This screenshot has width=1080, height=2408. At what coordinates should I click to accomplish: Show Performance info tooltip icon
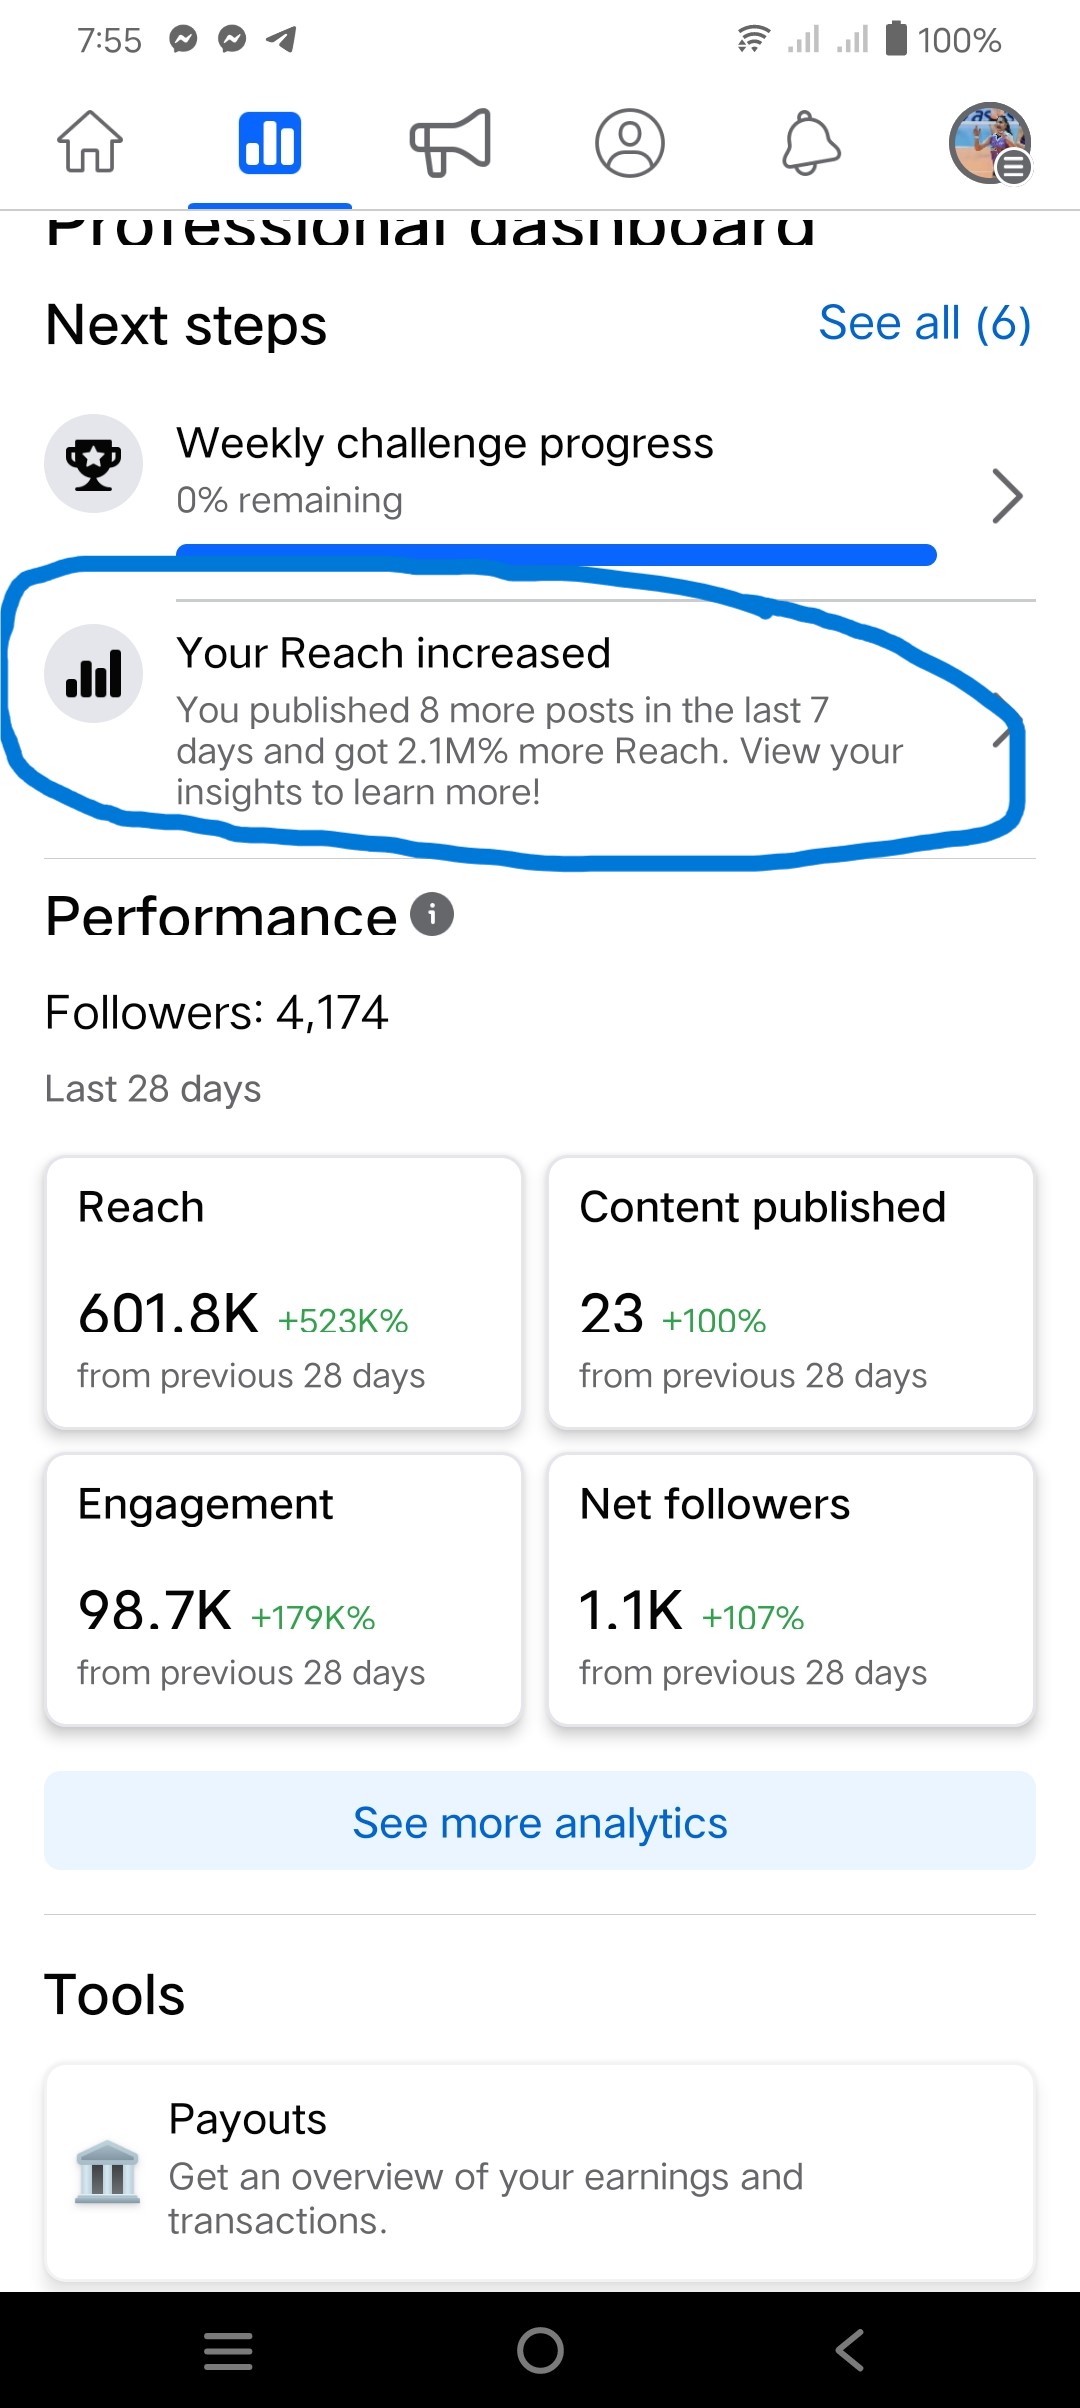point(432,914)
